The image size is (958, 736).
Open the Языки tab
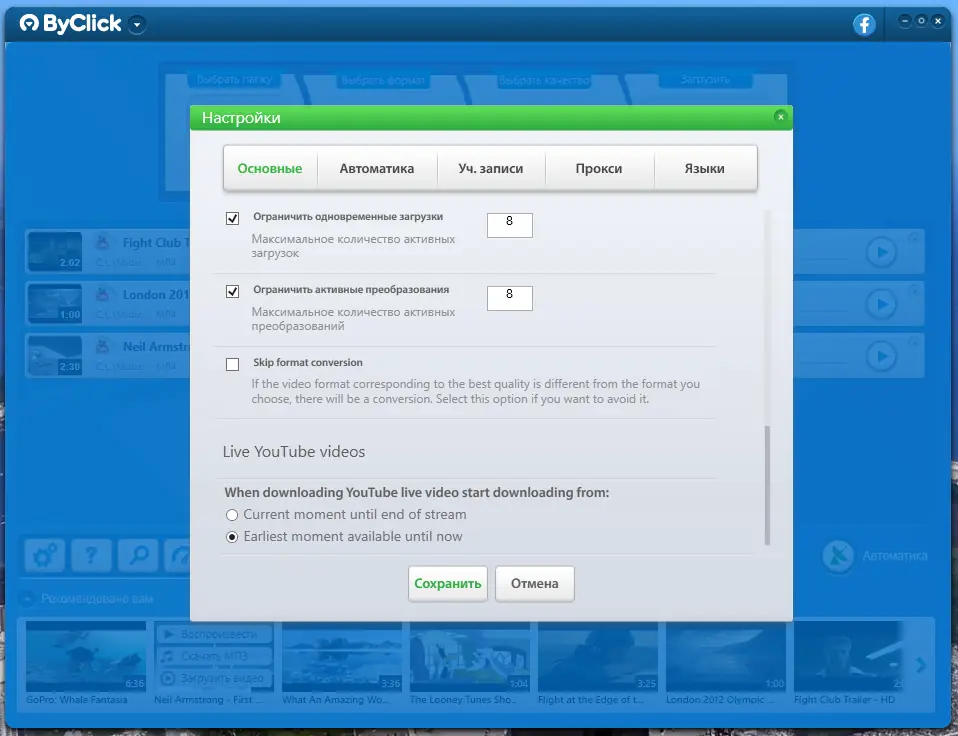(704, 169)
